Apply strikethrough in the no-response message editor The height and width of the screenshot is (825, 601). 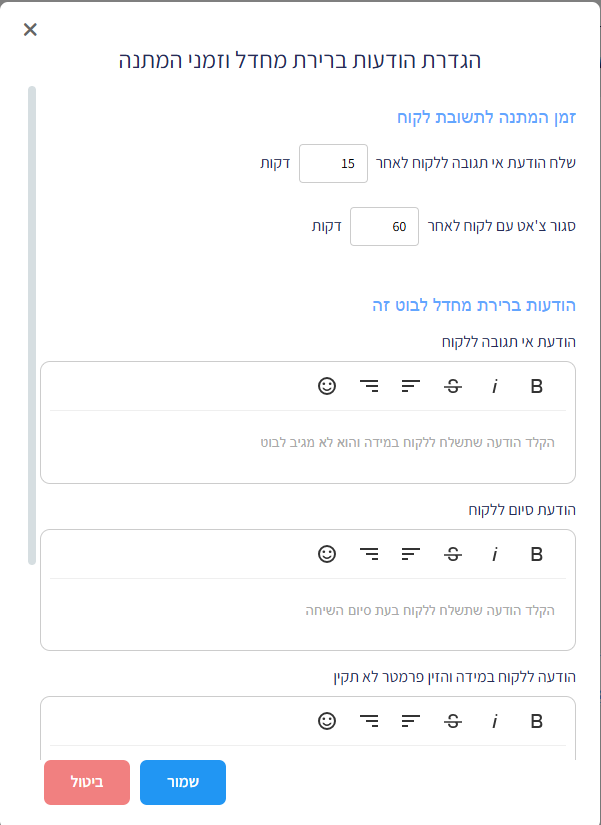click(453, 386)
